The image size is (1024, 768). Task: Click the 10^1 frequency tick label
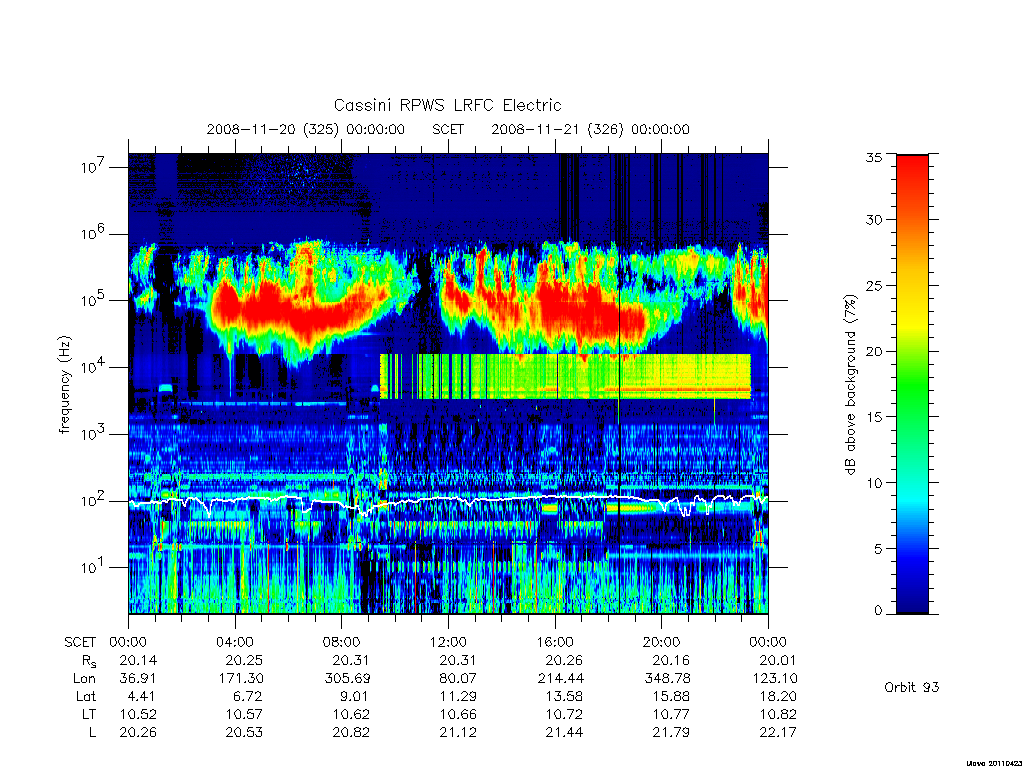(93, 567)
